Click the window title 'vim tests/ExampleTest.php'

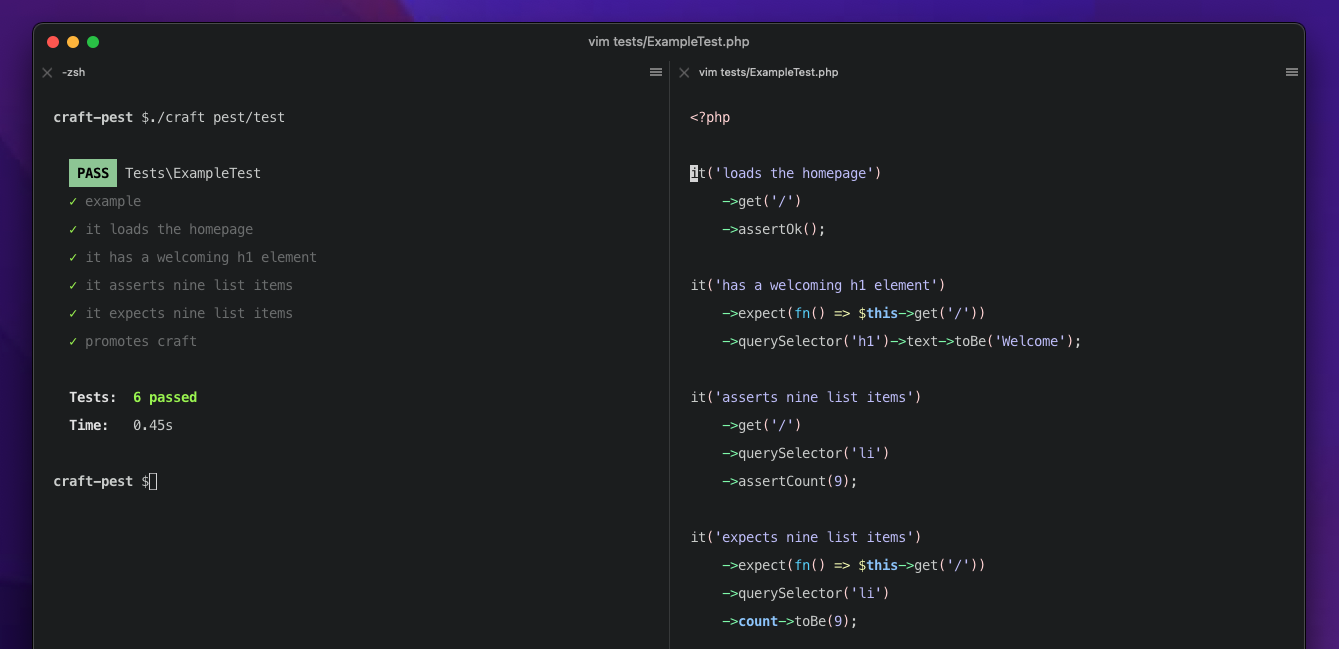tap(669, 41)
